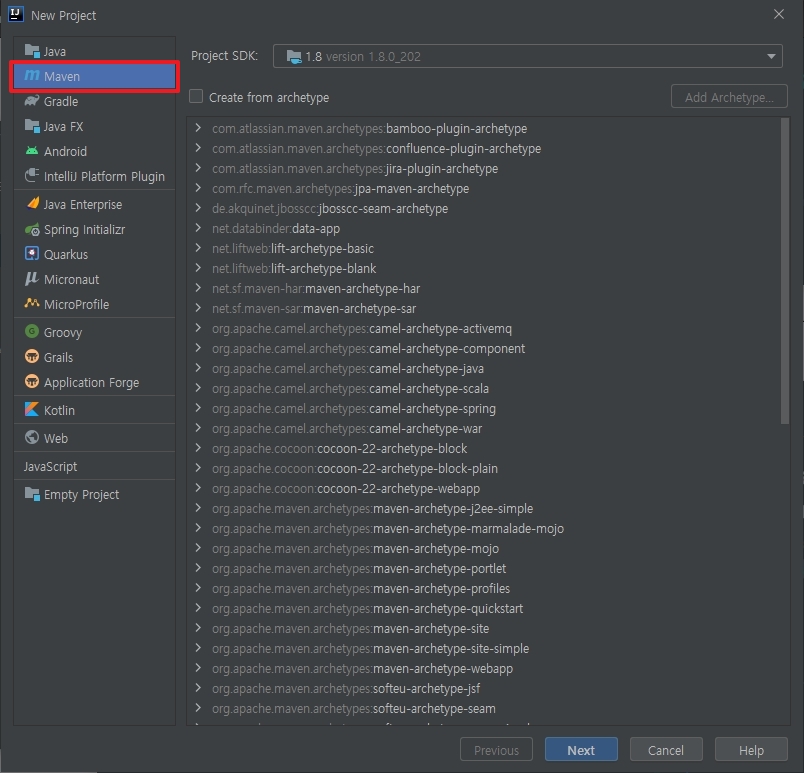Select the Java project type icon

tap(32, 51)
